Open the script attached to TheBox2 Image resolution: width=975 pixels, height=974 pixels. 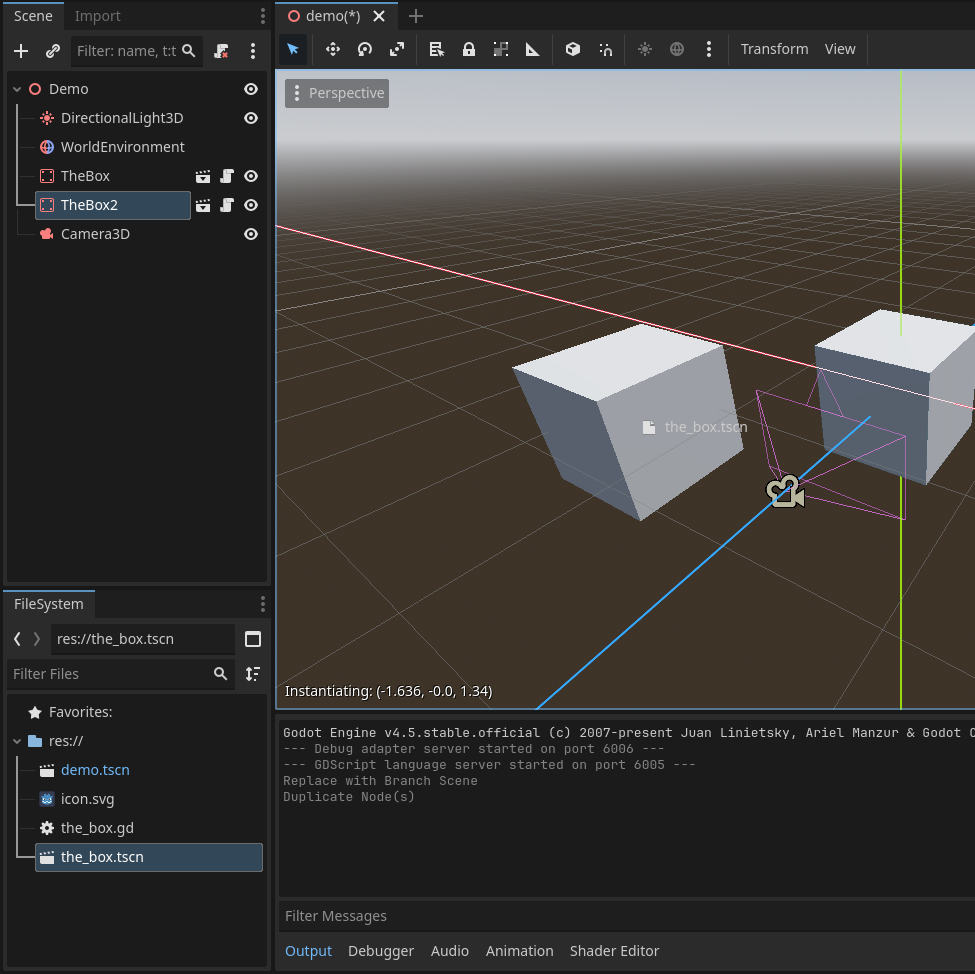pos(227,205)
